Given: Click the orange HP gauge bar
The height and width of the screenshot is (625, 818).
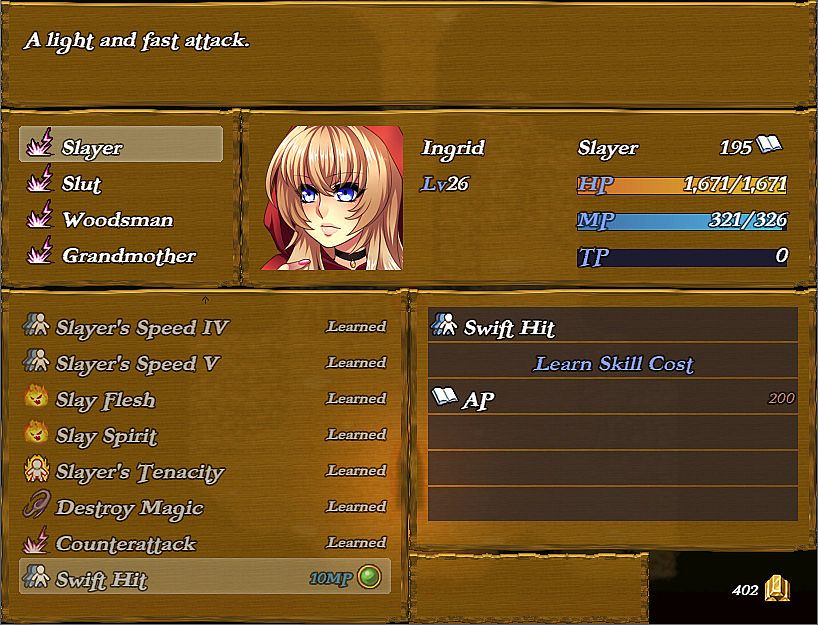Looking at the screenshot, I should click(682, 186).
